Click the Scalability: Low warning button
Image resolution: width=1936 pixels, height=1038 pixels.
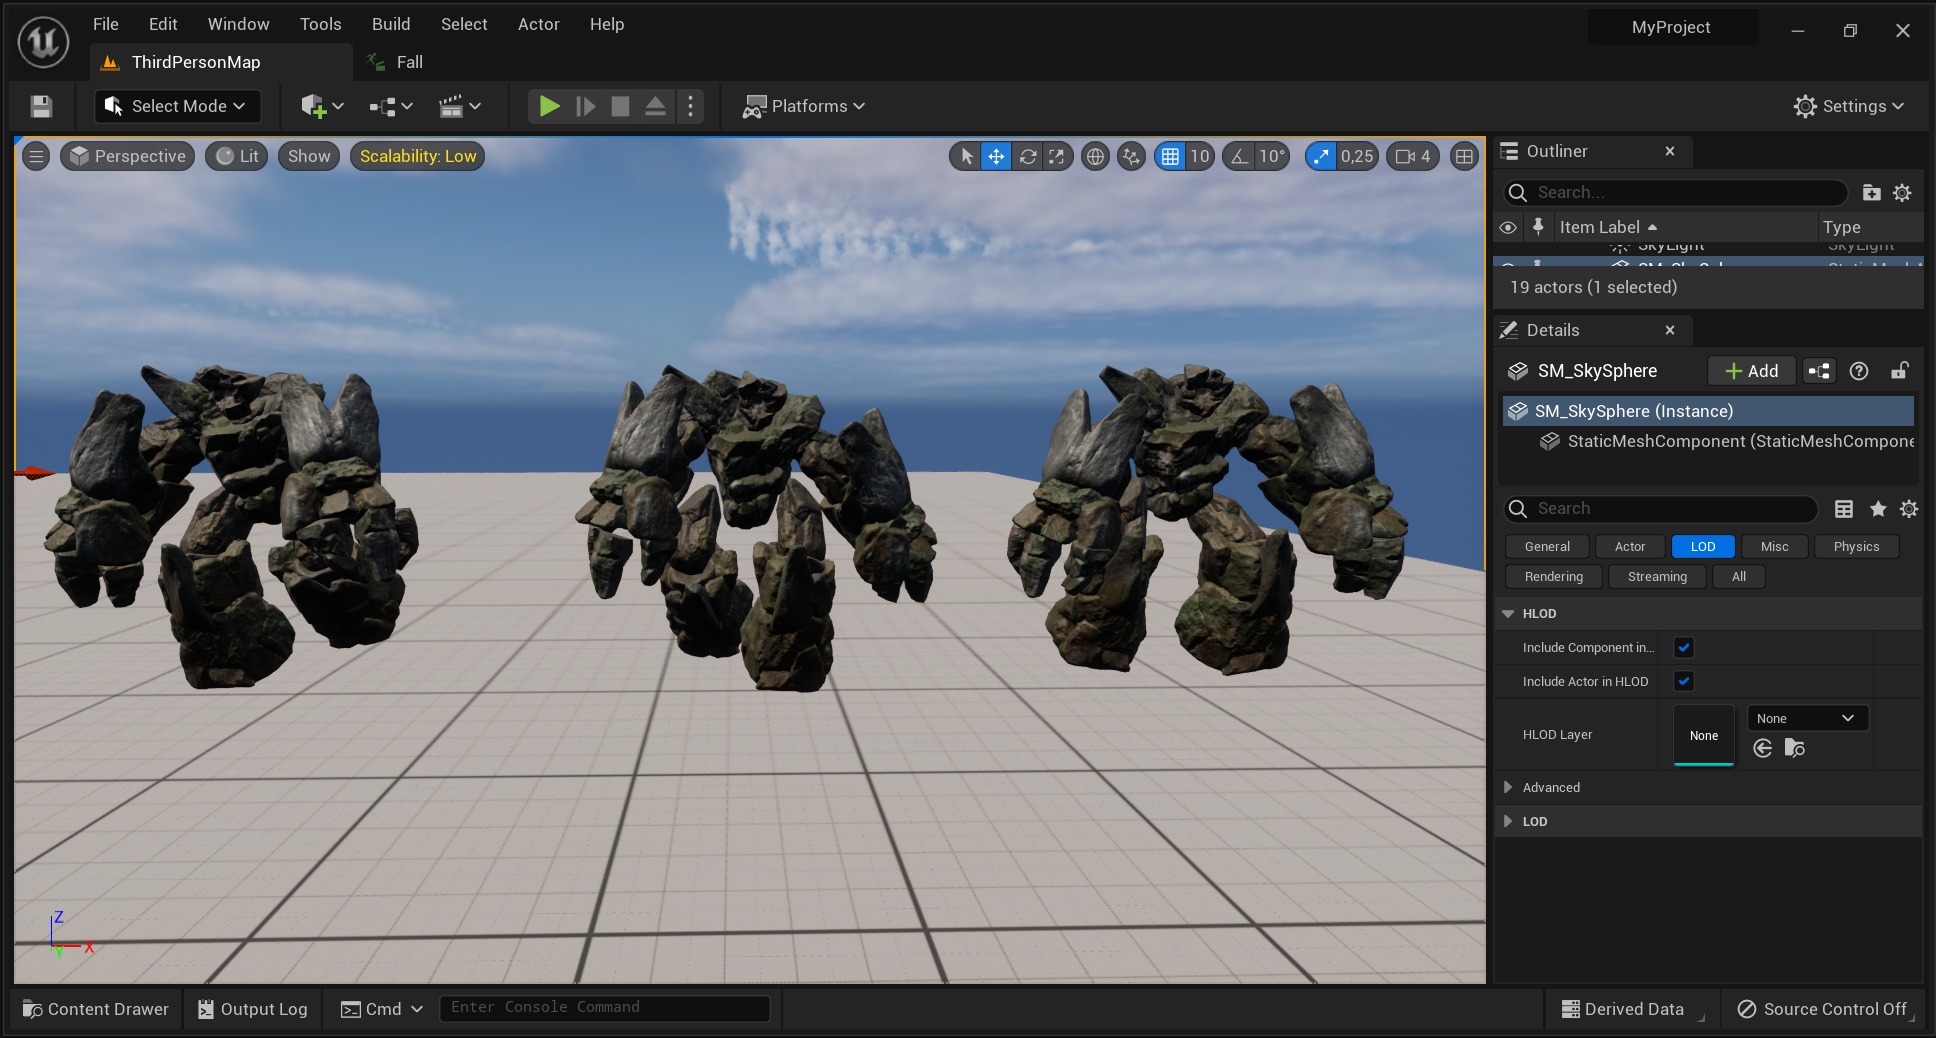pyautogui.click(x=418, y=156)
